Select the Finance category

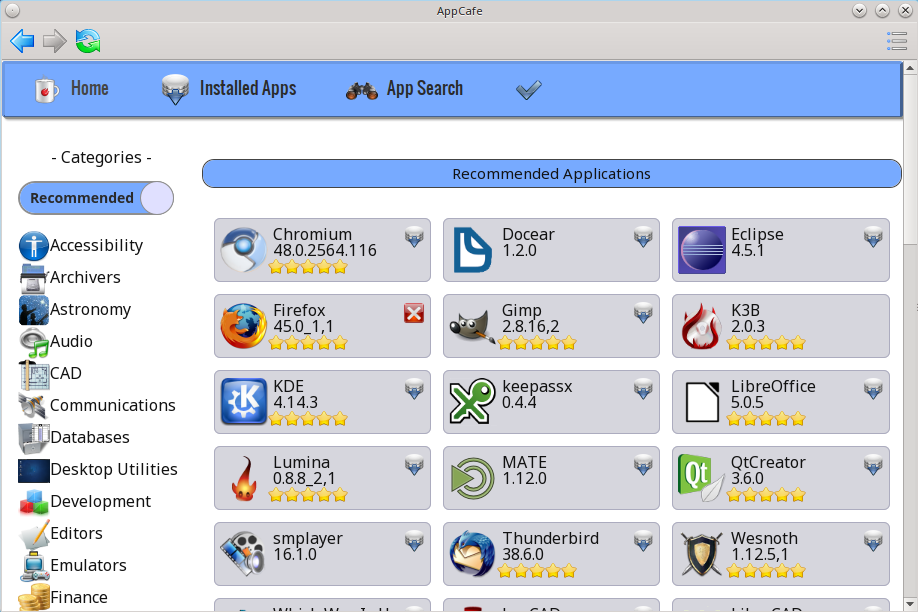tap(63, 597)
